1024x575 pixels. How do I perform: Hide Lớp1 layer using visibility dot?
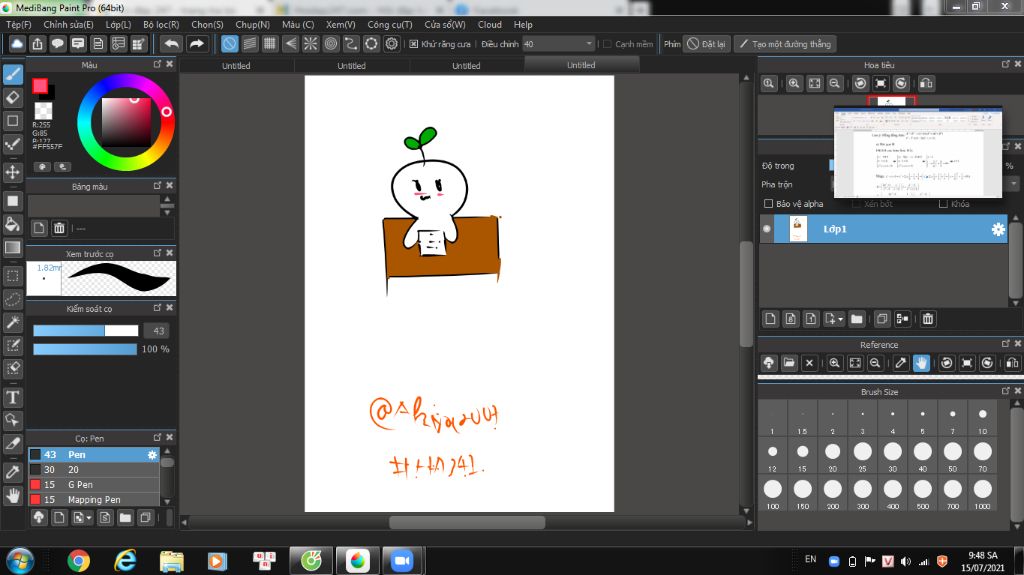767,229
